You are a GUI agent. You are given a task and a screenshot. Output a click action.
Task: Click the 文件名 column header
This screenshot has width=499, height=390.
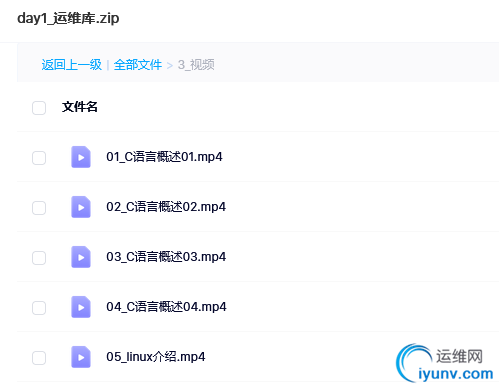point(80,107)
